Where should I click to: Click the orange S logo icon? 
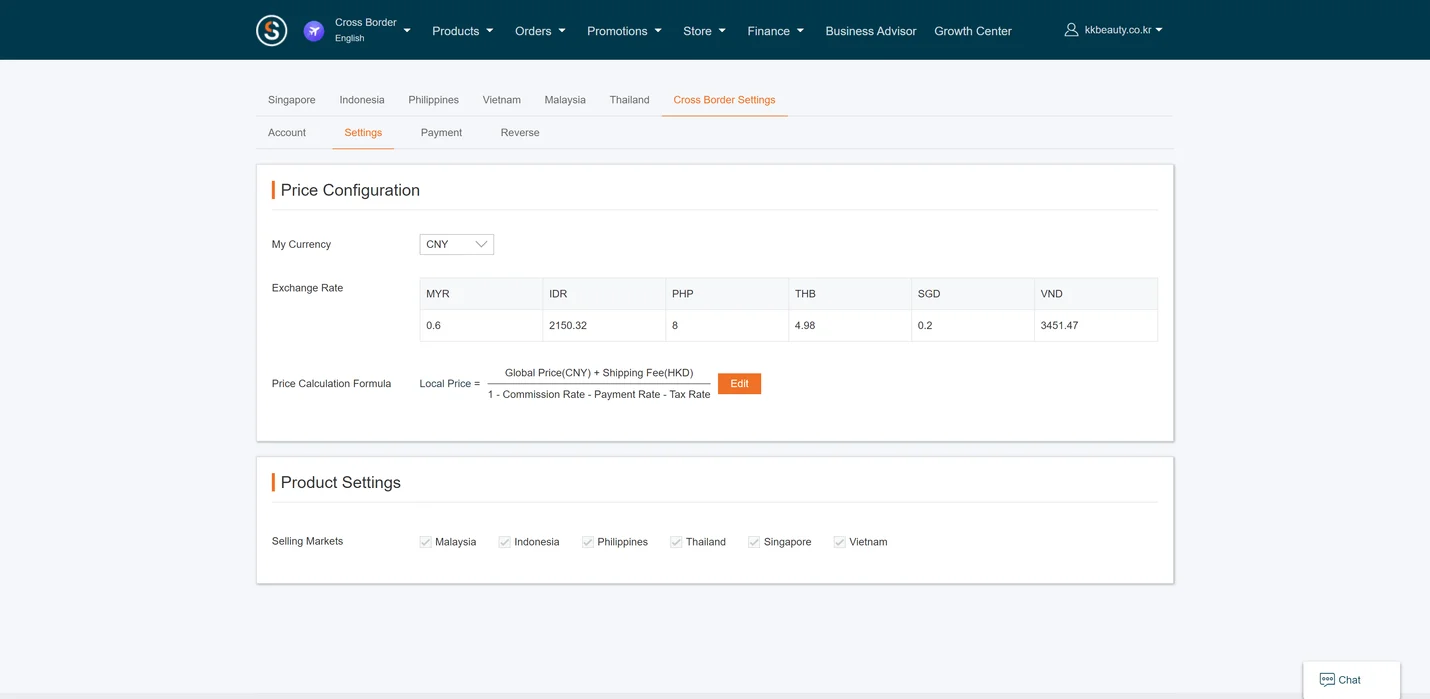coord(272,31)
